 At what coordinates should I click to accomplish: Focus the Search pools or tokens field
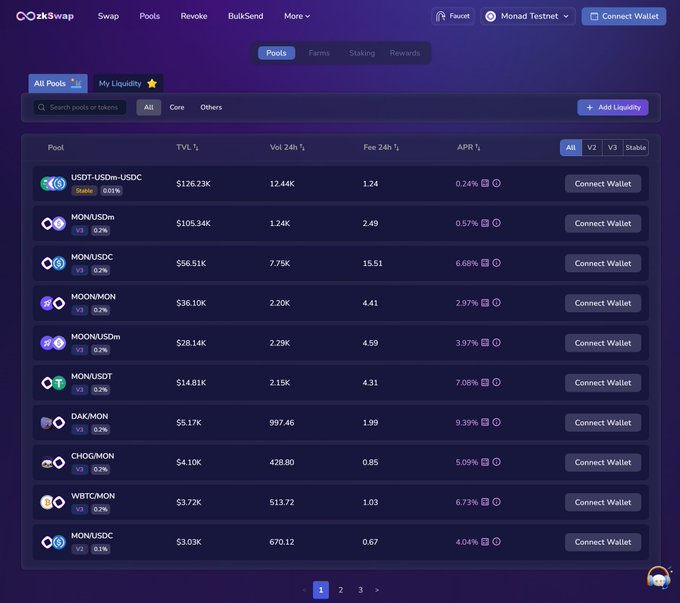[x=80, y=107]
